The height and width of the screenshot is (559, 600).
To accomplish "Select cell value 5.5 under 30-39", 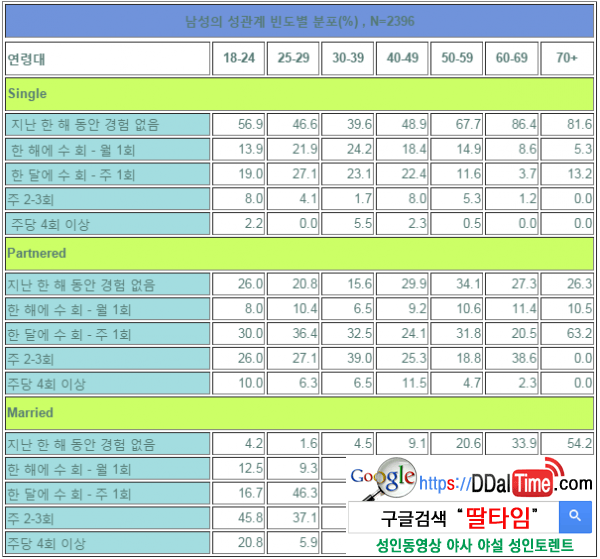I will 347,223.
